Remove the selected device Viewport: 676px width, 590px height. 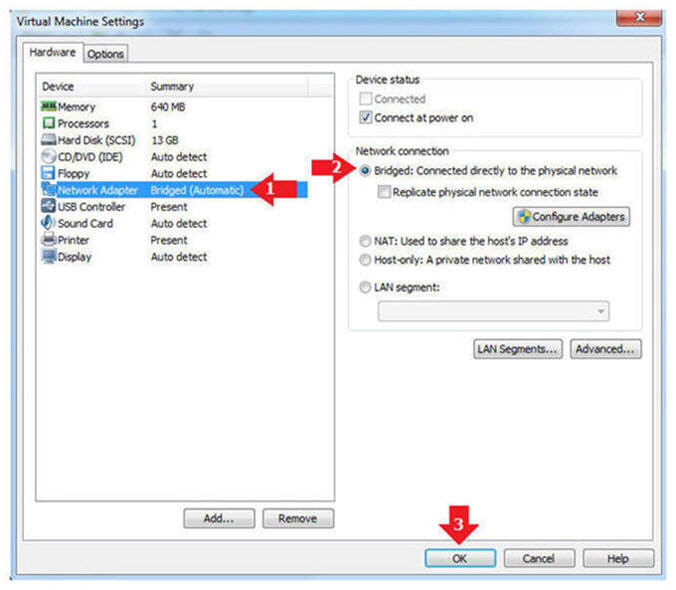pos(298,518)
